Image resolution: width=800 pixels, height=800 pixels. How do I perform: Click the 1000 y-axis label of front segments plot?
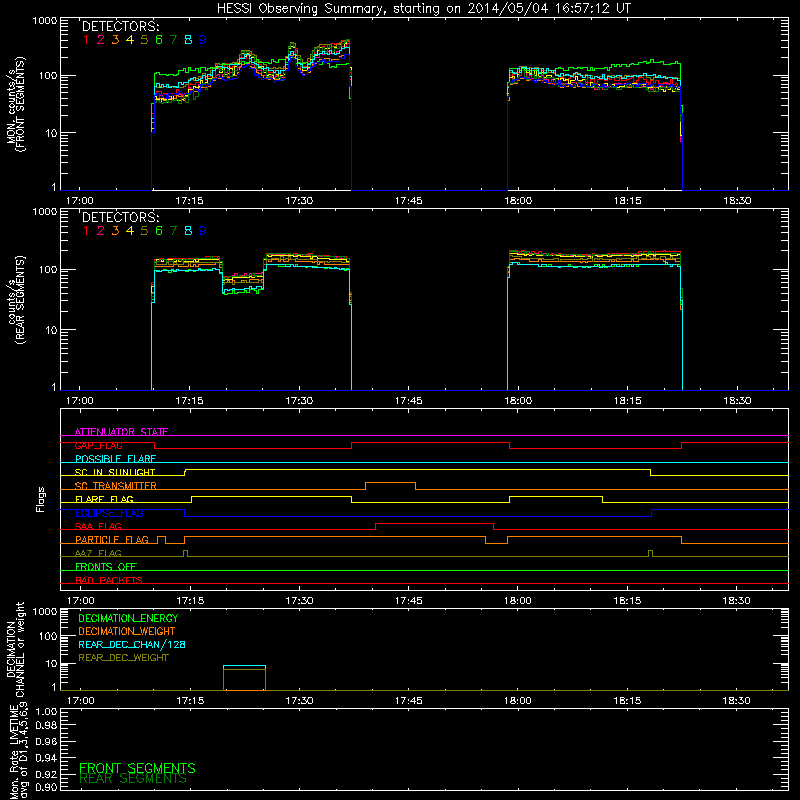pyautogui.click(x=45, y=21)
